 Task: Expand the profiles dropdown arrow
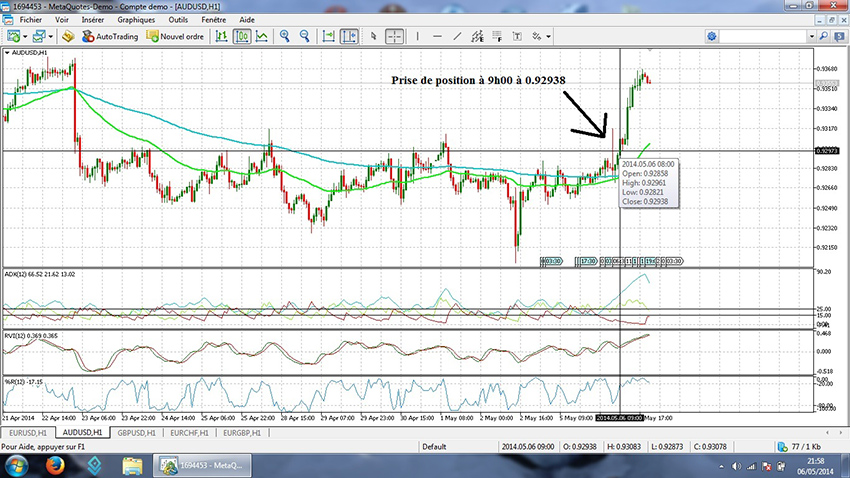coord(51,36)
